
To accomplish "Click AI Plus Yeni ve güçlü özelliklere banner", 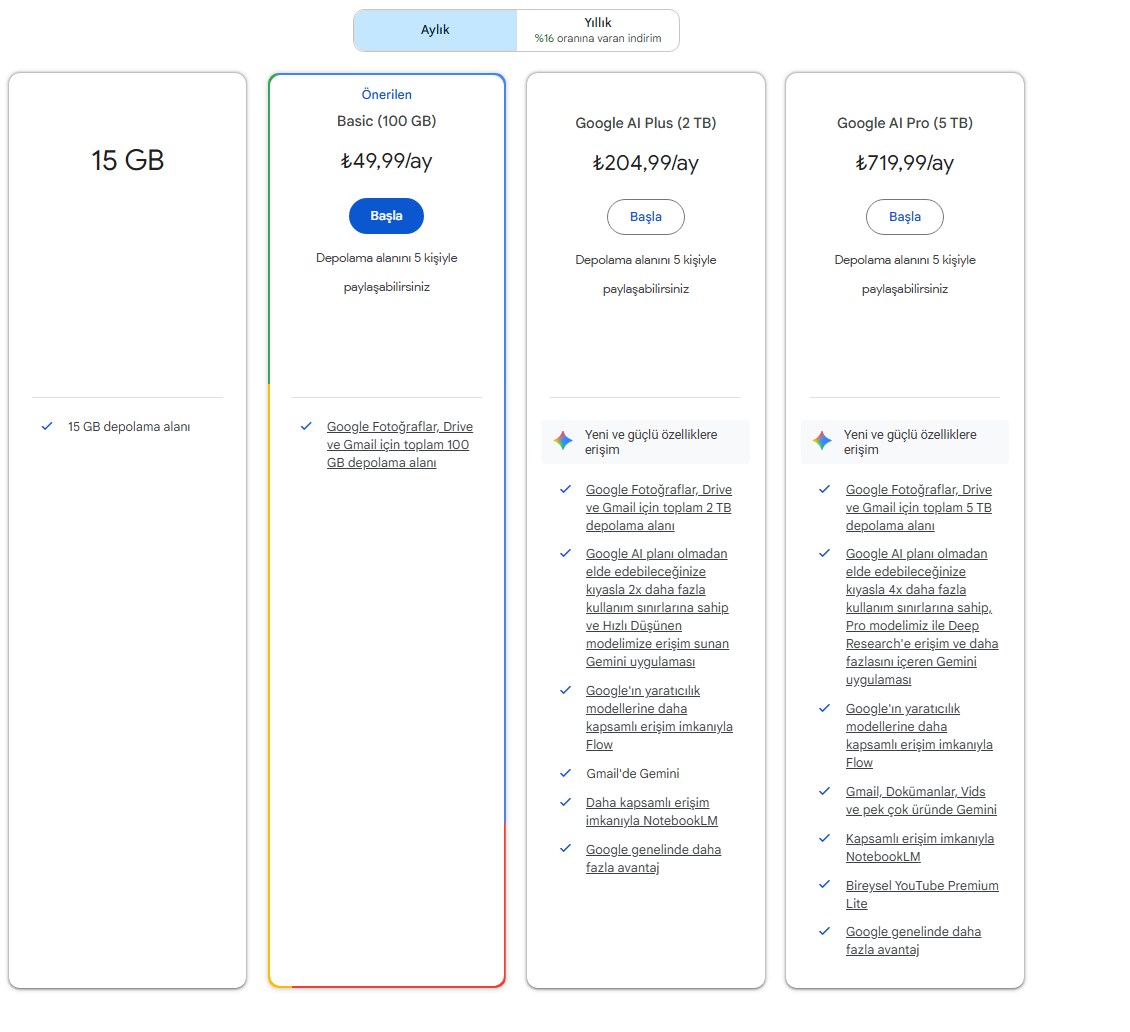I will 646,442.
